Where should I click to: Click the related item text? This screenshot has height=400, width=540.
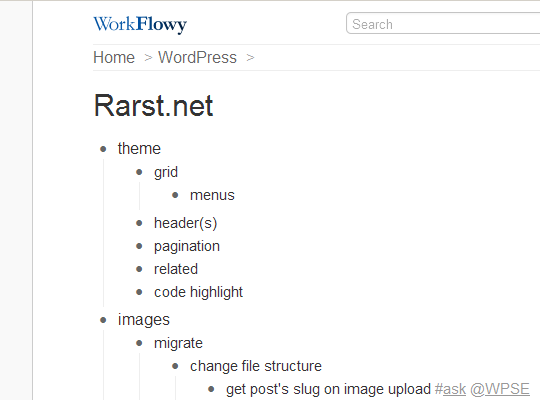[176, 269]
